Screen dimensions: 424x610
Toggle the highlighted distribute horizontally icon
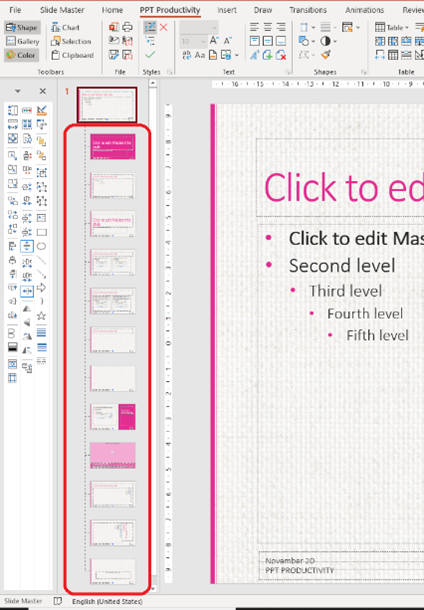click(x=27, y=291)
